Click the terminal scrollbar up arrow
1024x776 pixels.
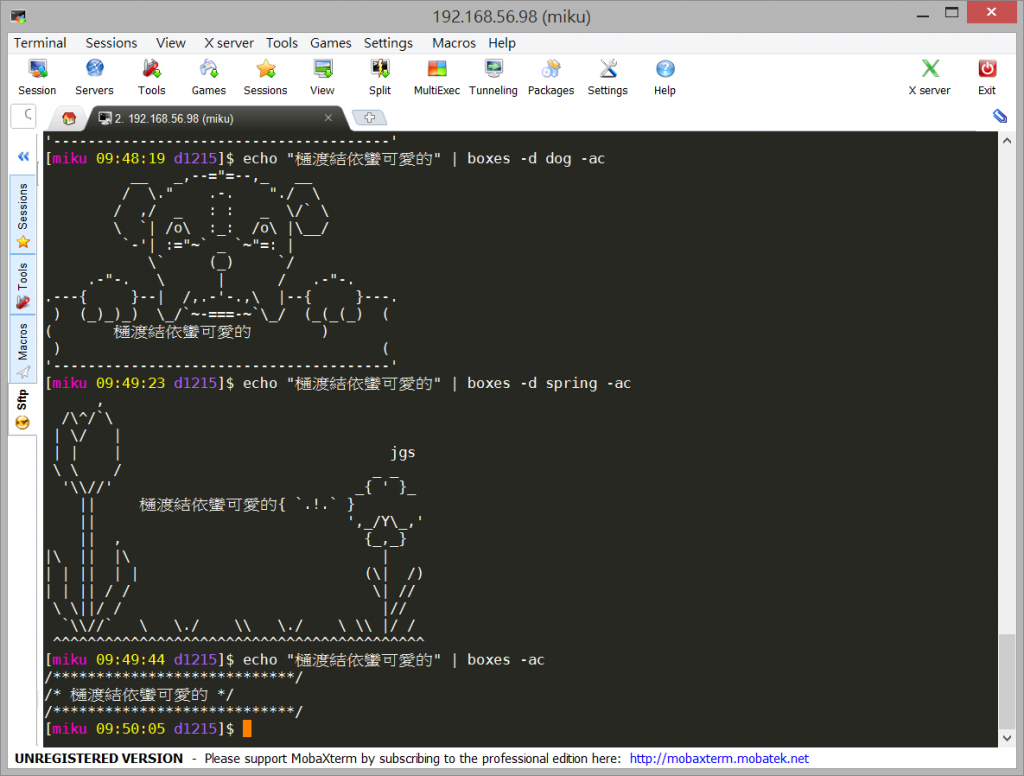coord(1007,140)
